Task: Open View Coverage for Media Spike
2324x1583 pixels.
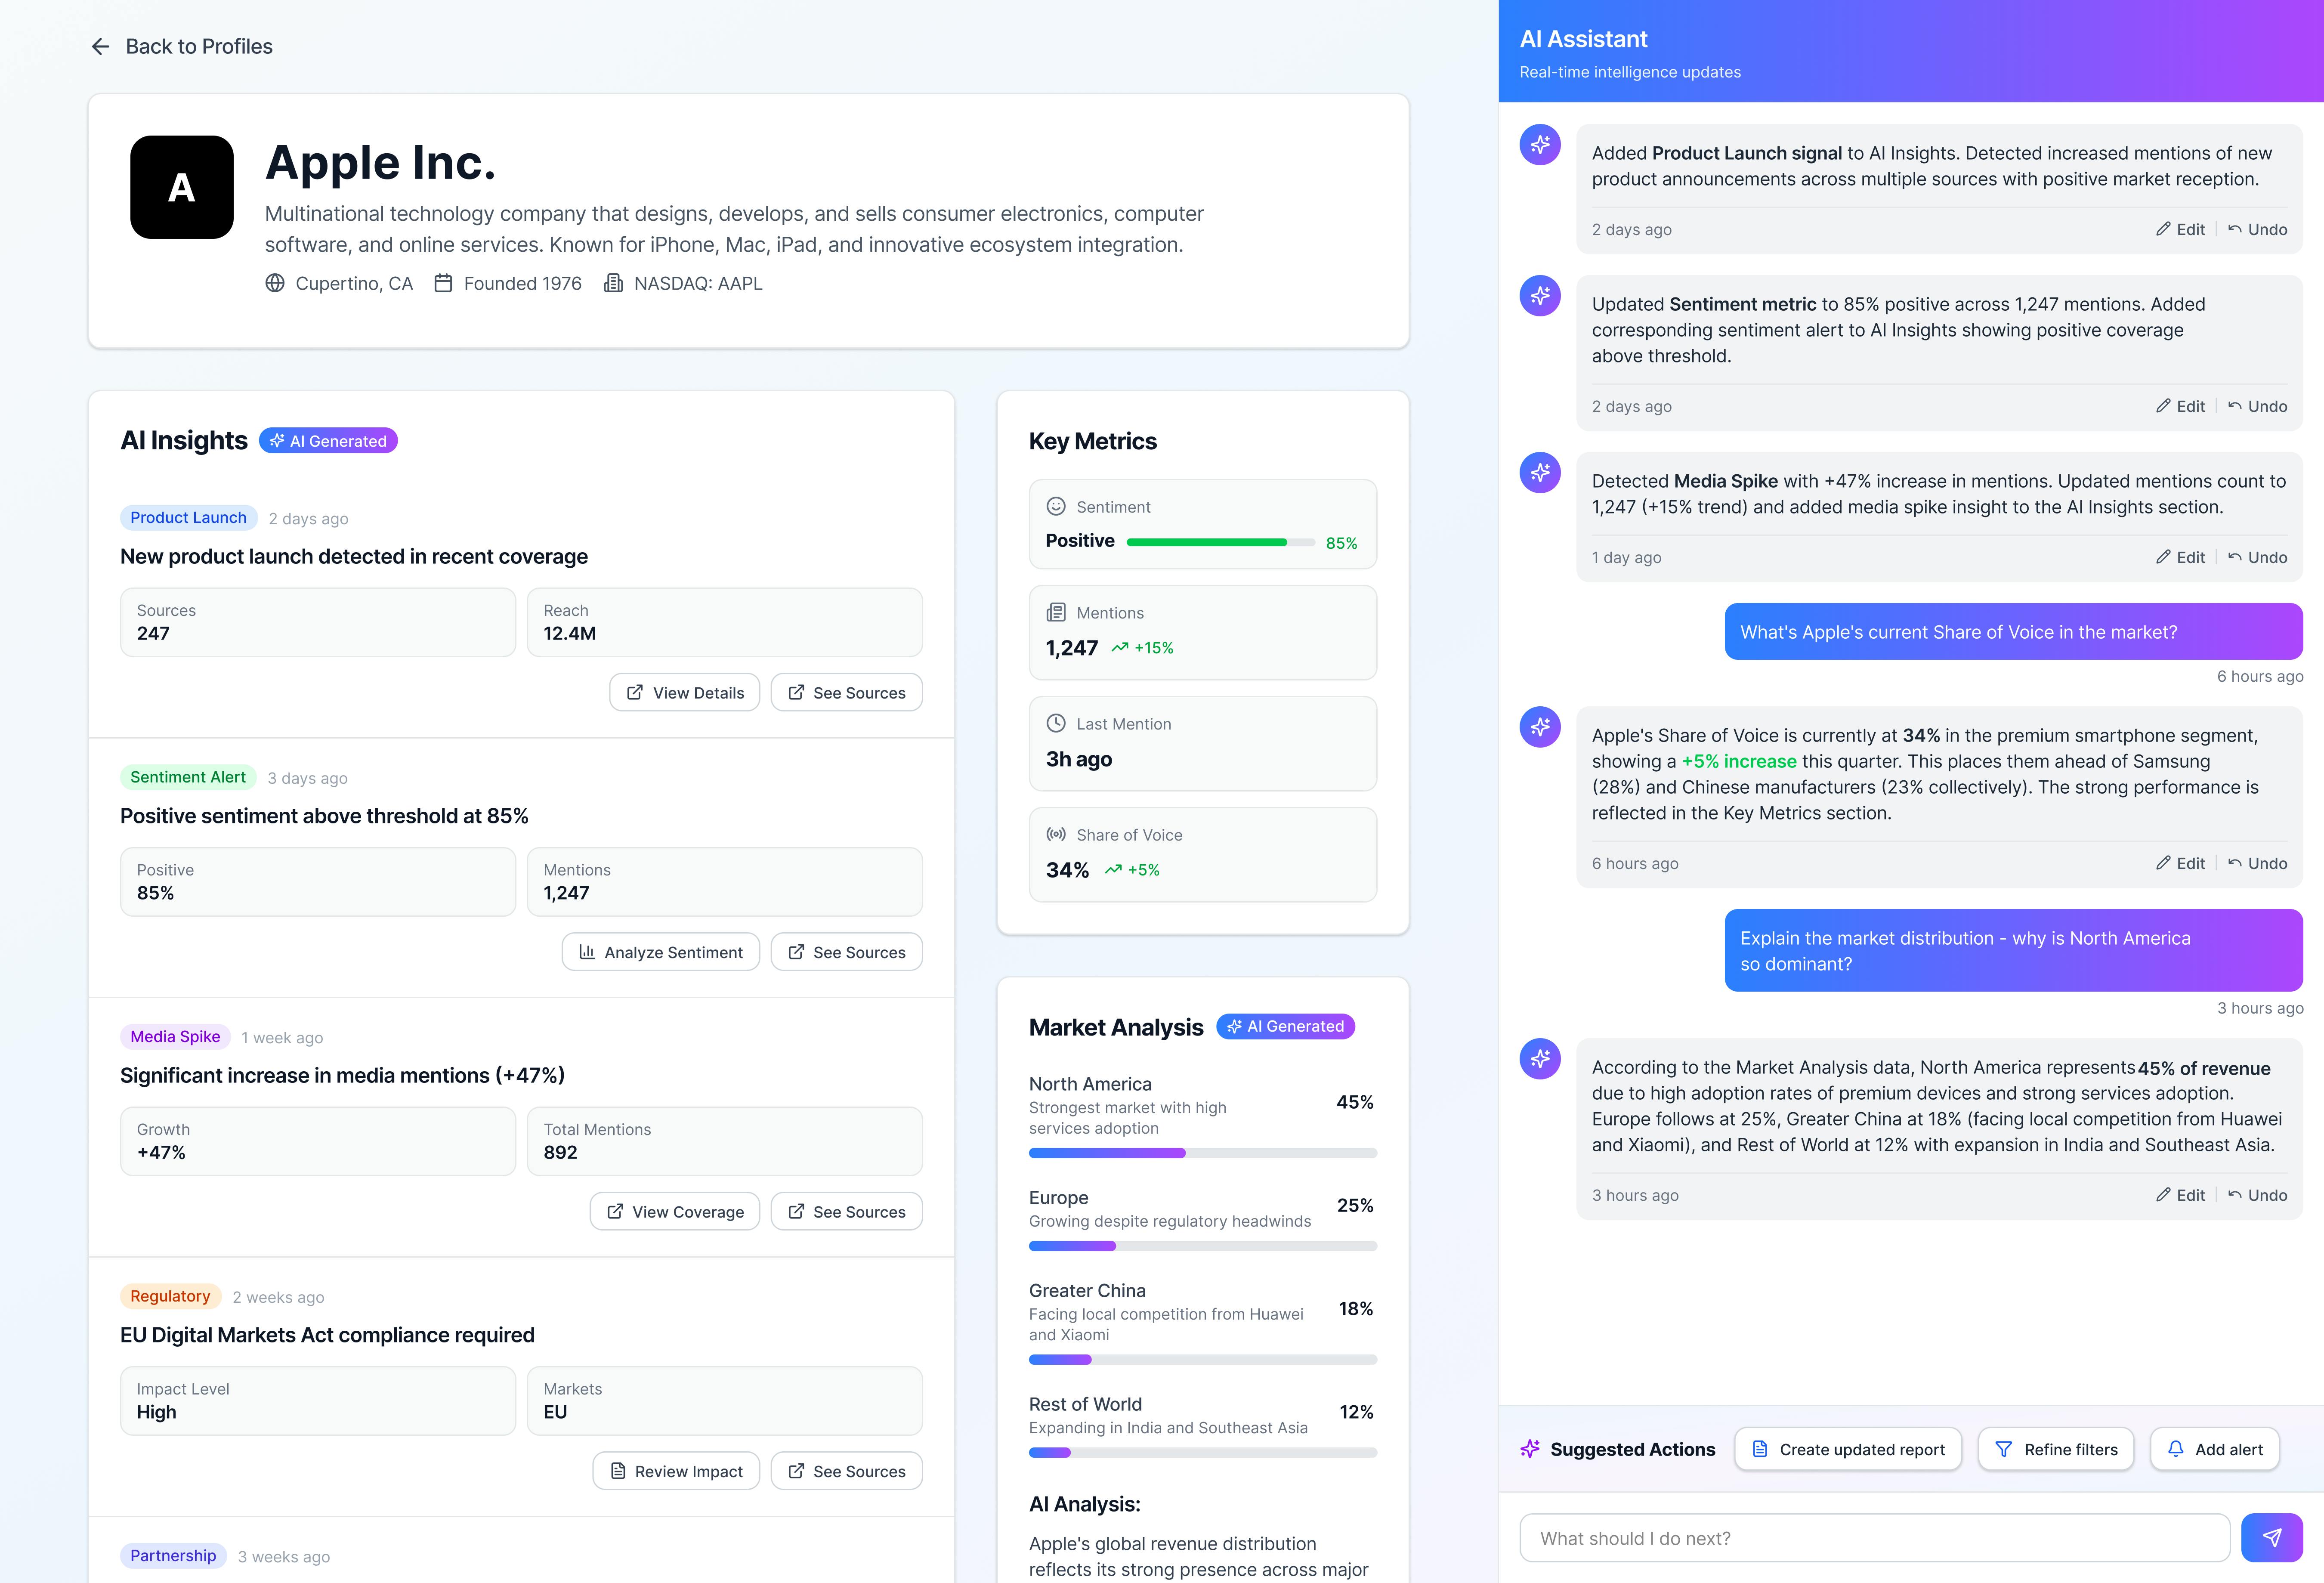Action: [x=674, y=1211]
